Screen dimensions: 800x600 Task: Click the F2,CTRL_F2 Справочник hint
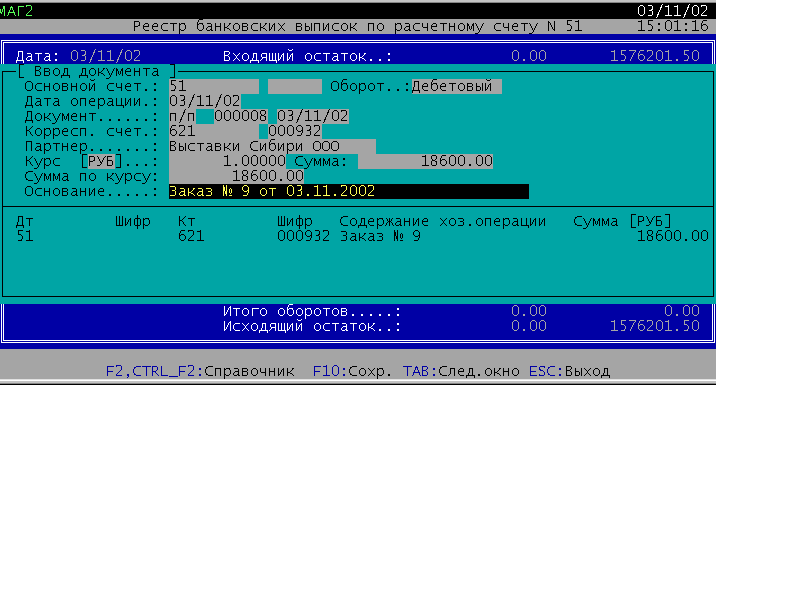pos(200,371)
